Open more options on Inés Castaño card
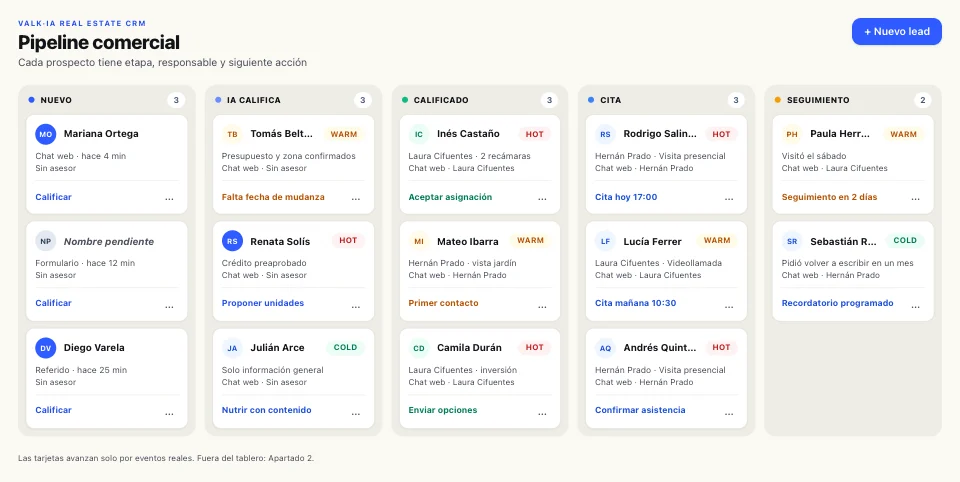Image resolution: width=960 pixels, height=482 pixels. point(542,198)
